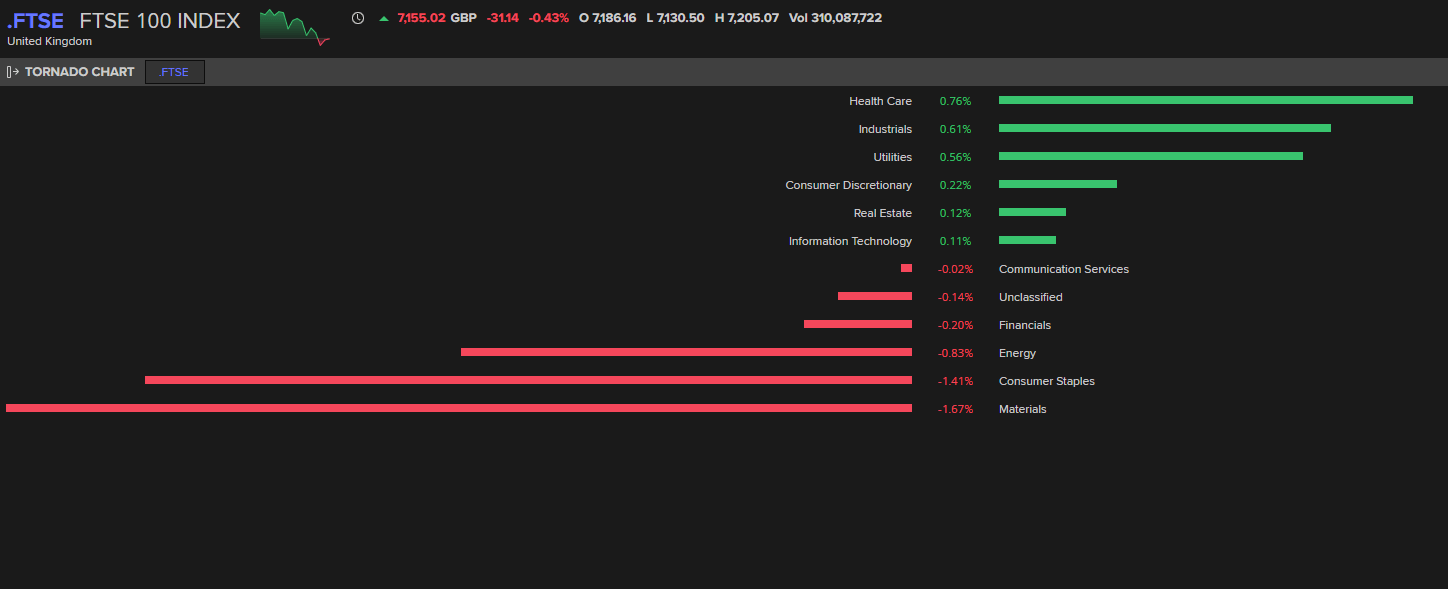Select the Materials sector label
Screen dimensions: 1448x589
coord(1023,409)
